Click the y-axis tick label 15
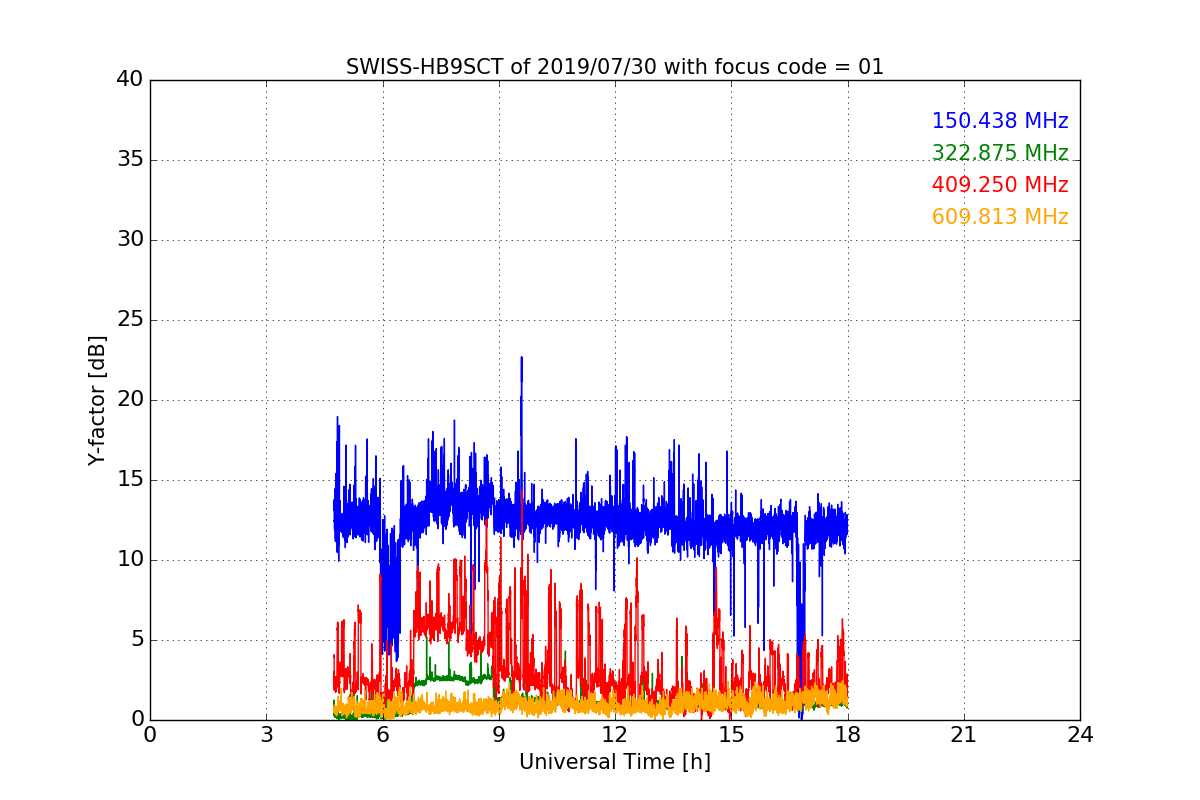1200x800 pixels. click(x=129, y=480)
